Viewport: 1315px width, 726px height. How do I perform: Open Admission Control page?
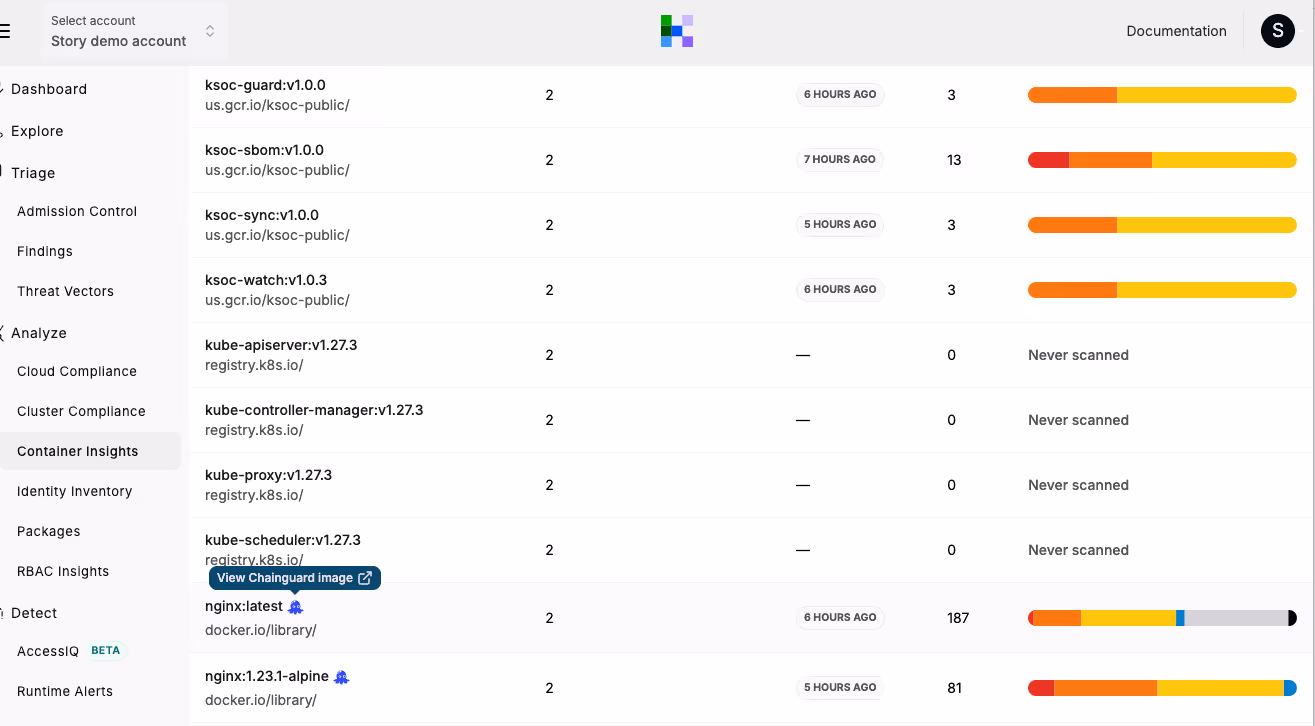click(77, 211)
